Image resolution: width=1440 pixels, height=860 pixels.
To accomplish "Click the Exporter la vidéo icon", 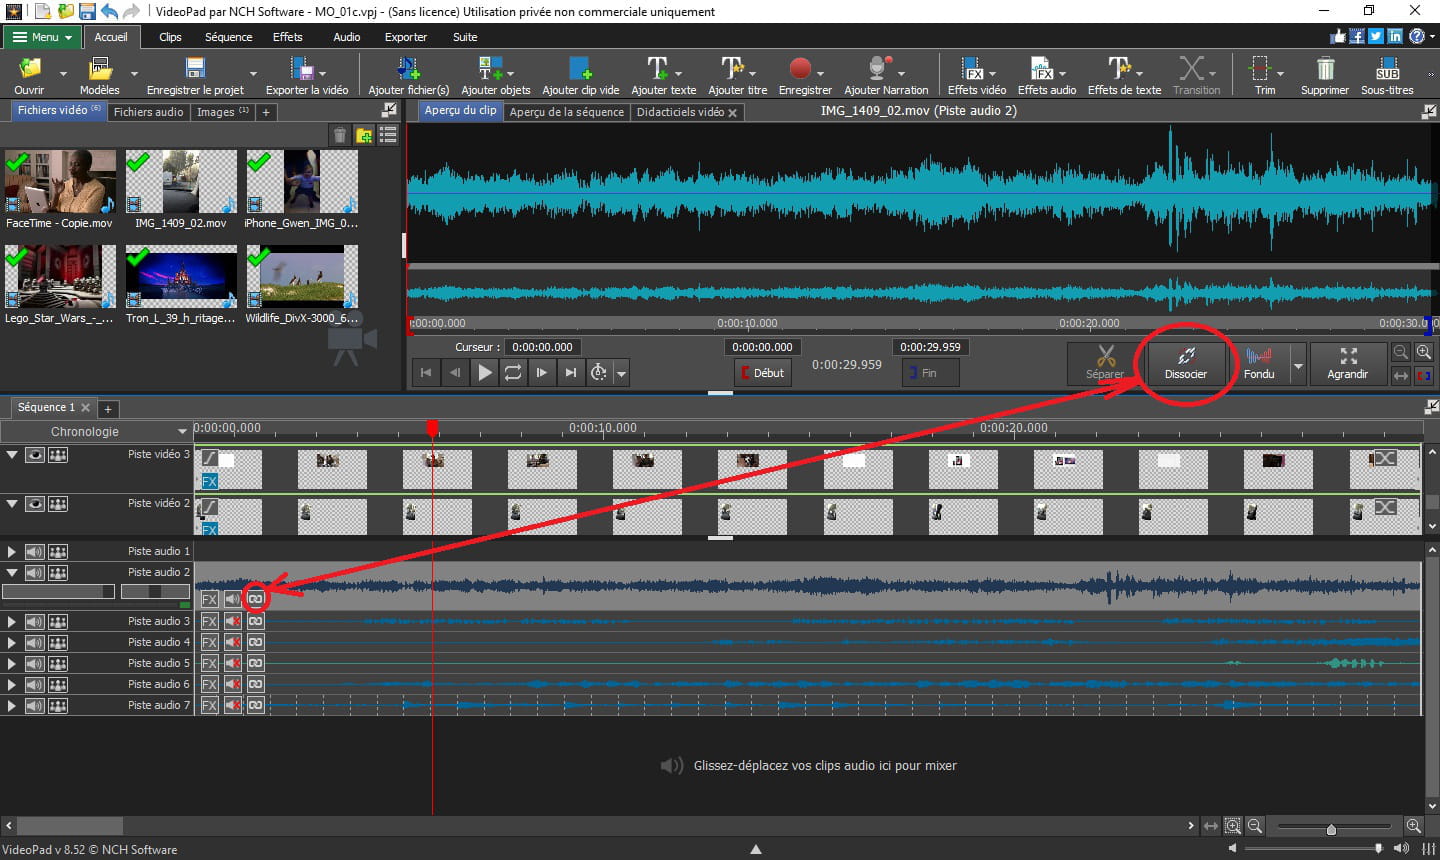I will [302, 75].
